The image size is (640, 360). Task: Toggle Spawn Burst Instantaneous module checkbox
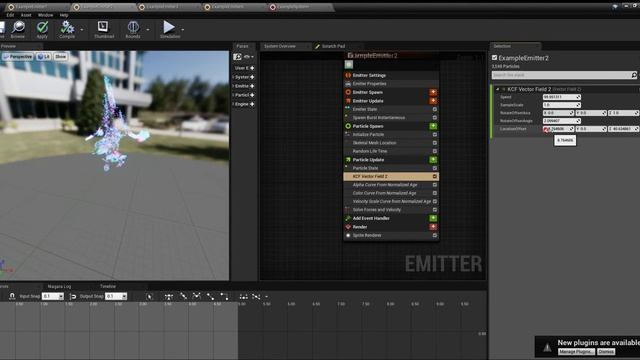click(435, 118)
